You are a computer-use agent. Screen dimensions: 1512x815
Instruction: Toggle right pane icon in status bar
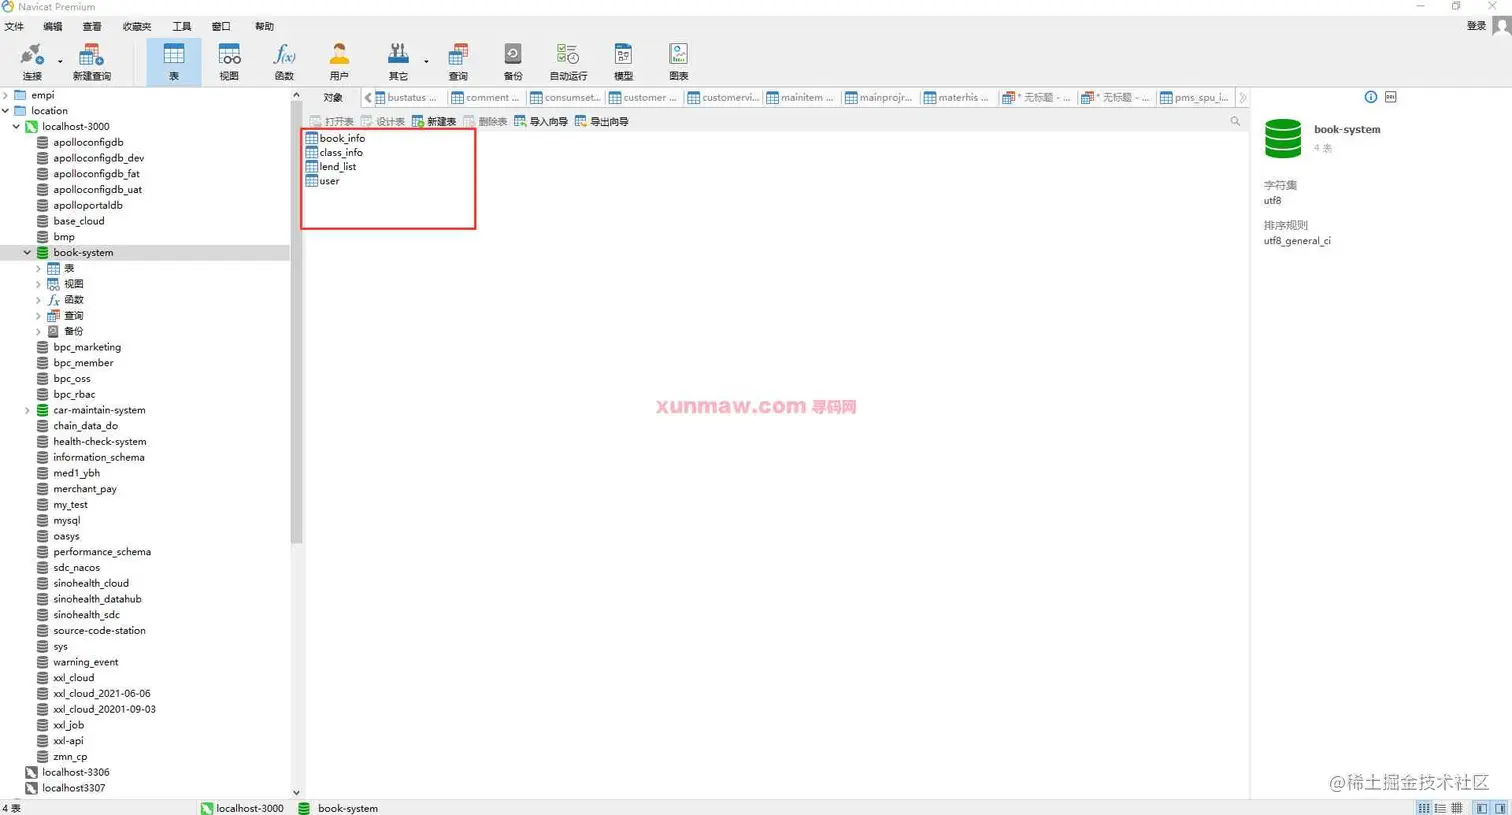(1500, 808)
